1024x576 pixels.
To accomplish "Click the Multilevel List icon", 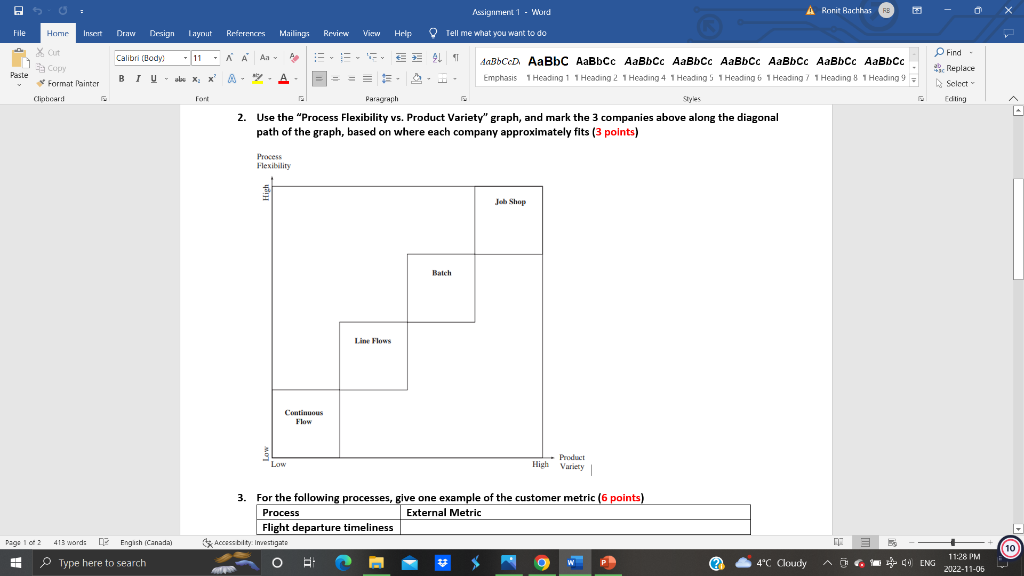I will coord(372,57).
